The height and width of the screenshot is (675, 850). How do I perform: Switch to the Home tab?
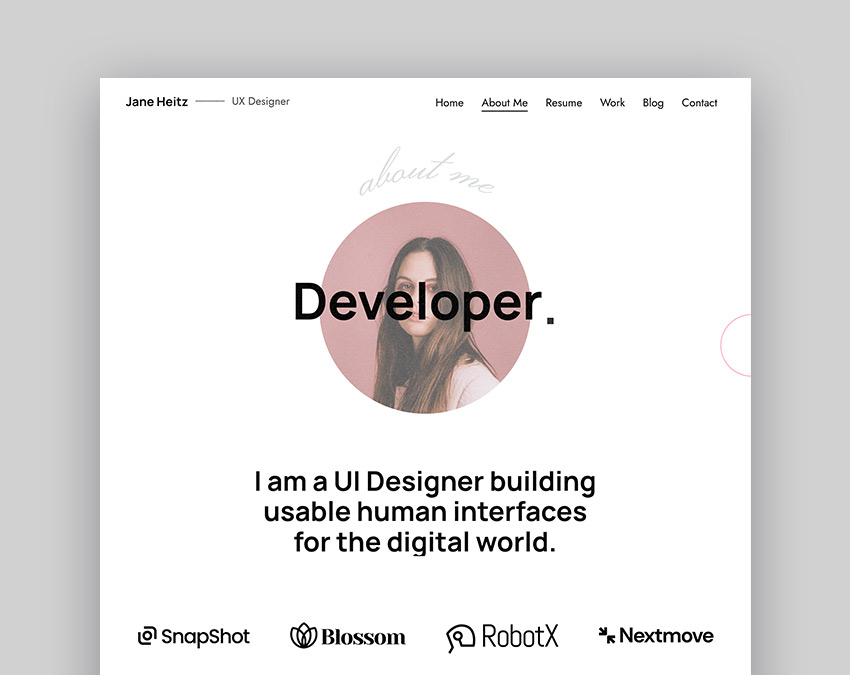coord(449,103)
